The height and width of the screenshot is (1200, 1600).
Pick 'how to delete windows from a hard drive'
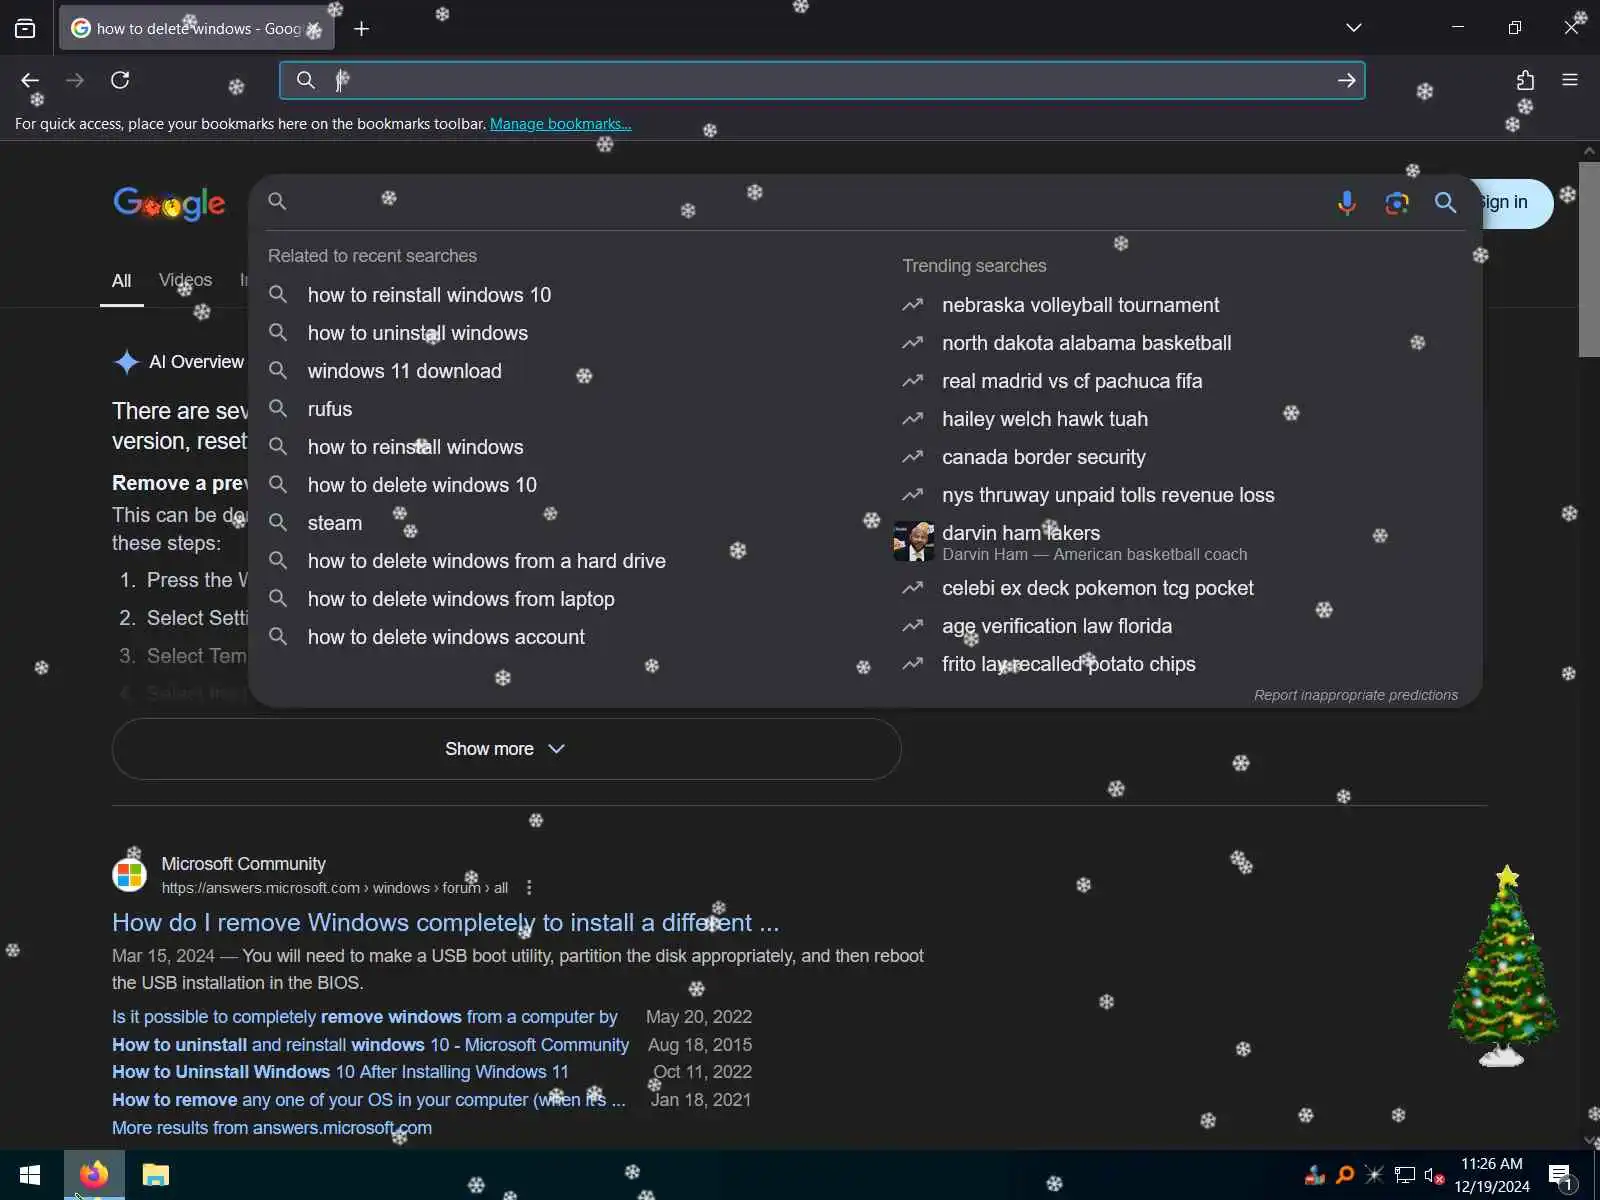click(487, 561)
